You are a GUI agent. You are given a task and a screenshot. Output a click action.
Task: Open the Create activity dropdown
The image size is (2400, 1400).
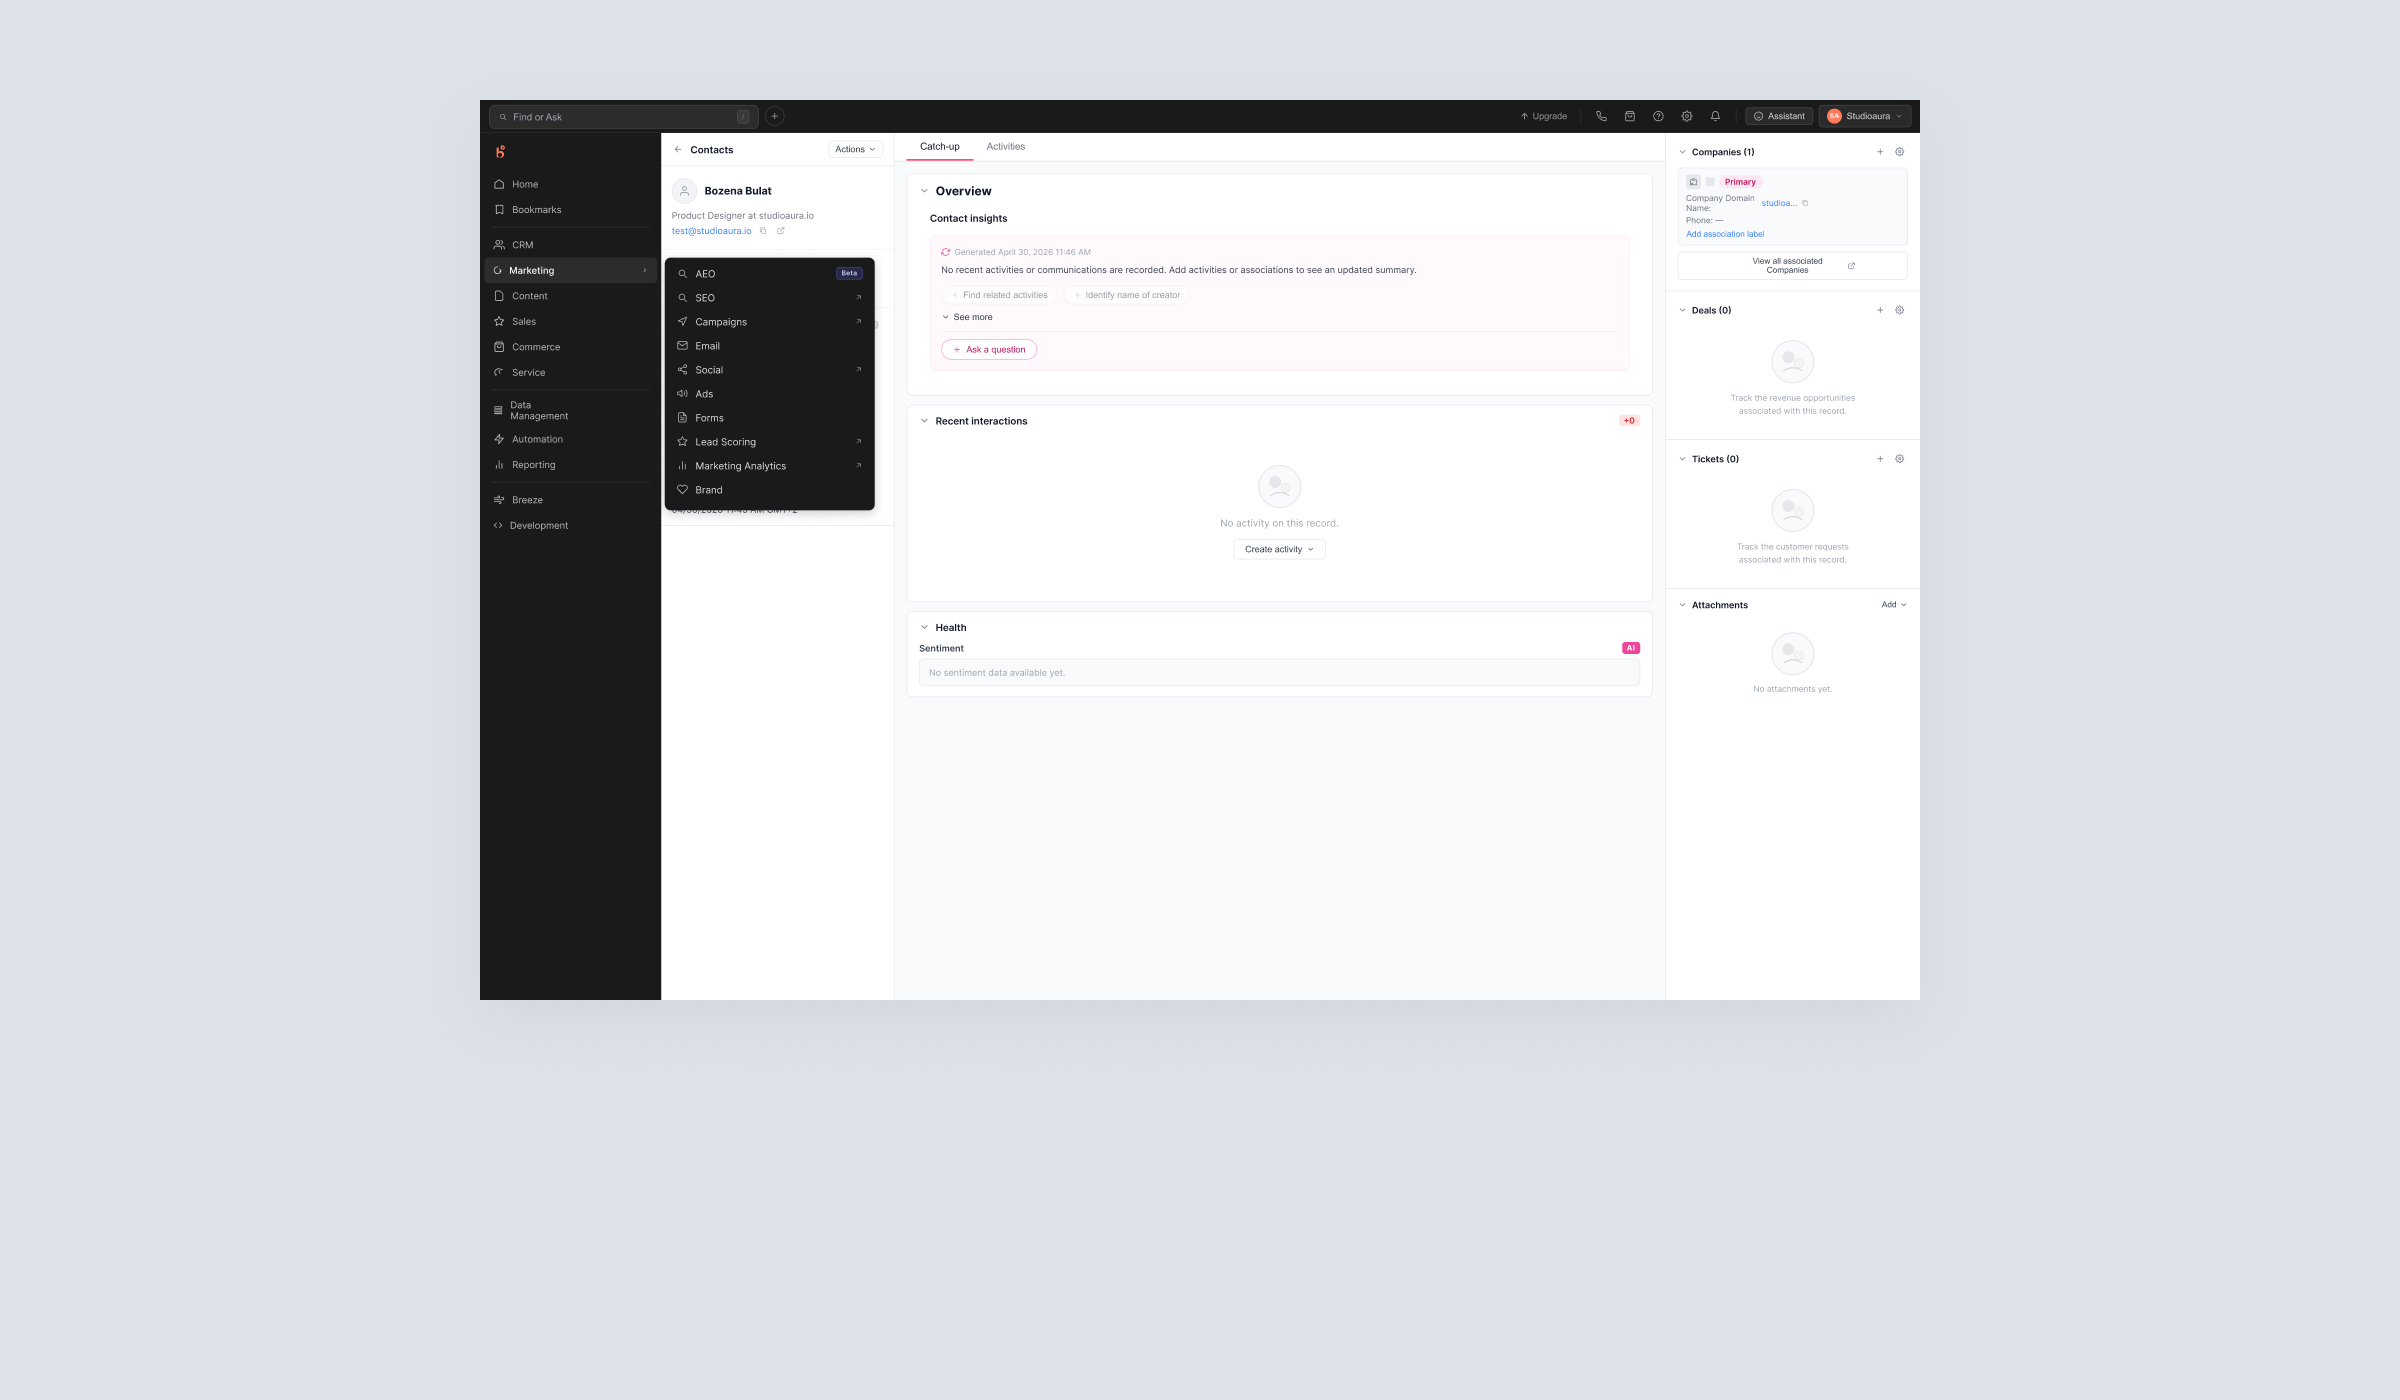click(1279, 549)
